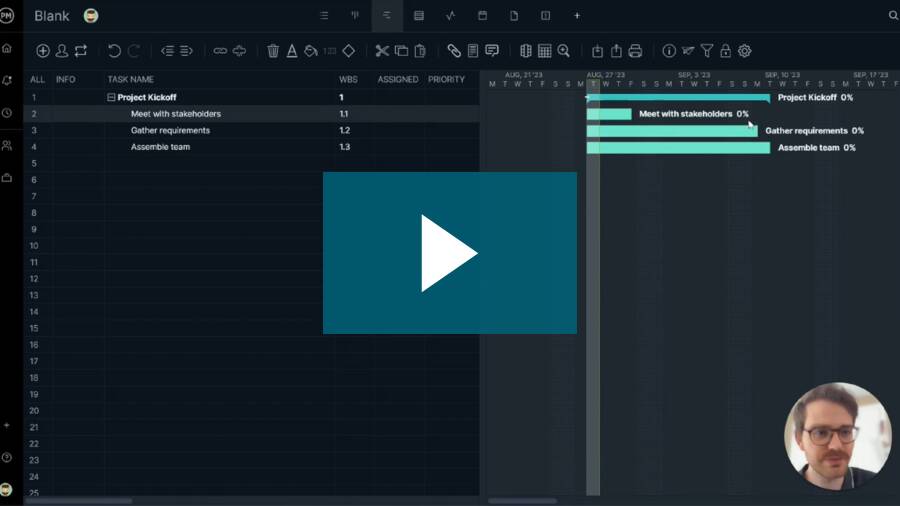Play the video overlay
Screen dimensions: 900x506
[450, 253]
